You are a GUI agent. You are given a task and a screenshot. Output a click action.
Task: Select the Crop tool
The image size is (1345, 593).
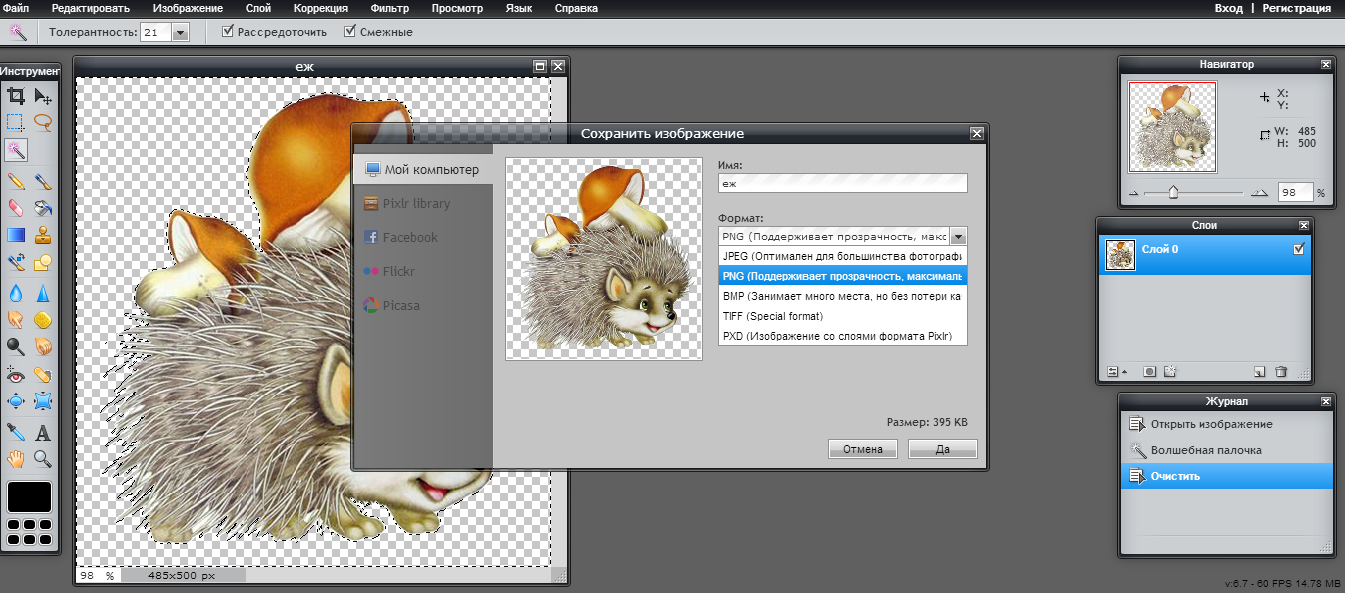pos(16,96)
